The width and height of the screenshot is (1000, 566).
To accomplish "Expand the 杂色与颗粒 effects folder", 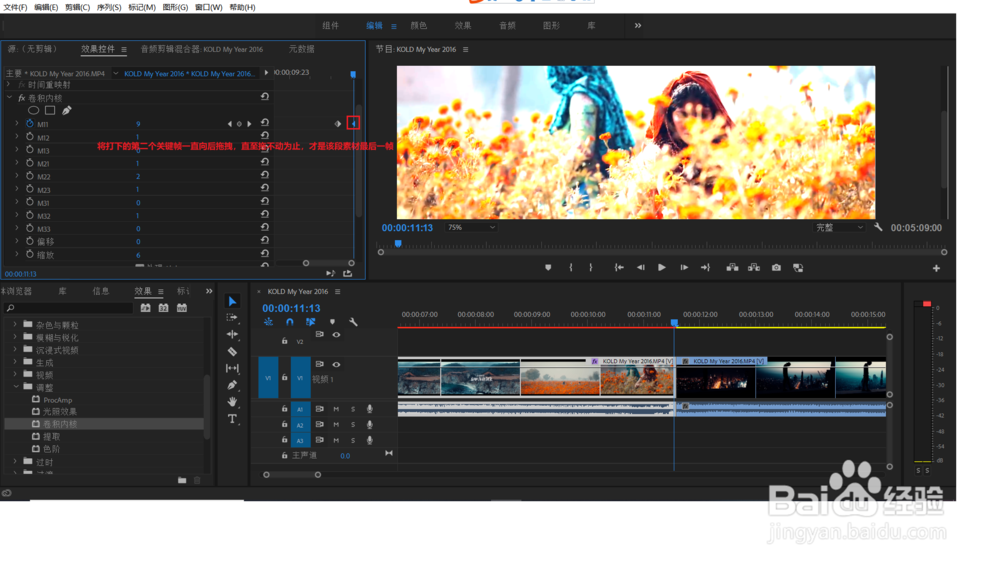I will click(x=15, y=324).
